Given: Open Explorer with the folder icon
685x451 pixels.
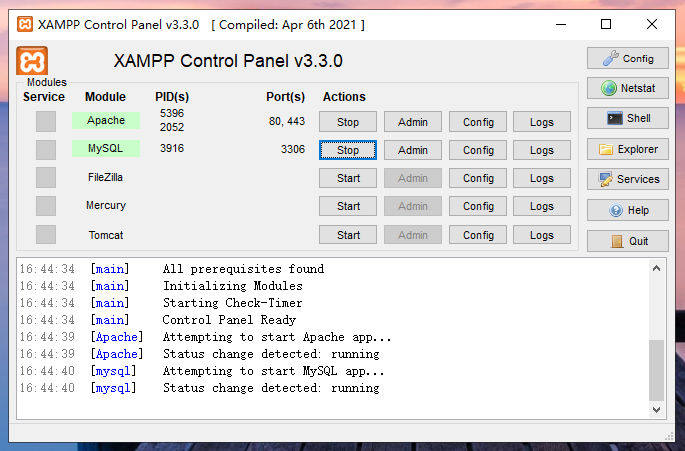Looking at the screenshot, I should pyautogui.click(x=628, y=149).
